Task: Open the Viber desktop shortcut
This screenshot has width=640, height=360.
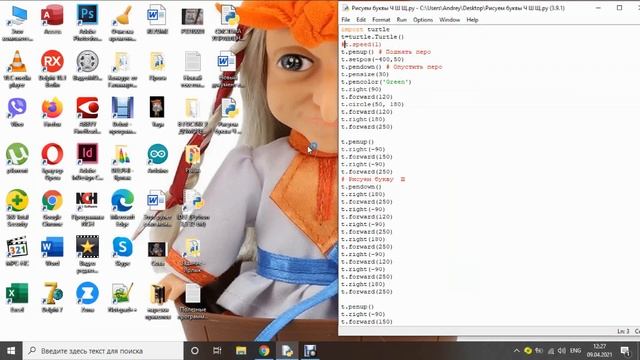Action: [x=17, y=112]
